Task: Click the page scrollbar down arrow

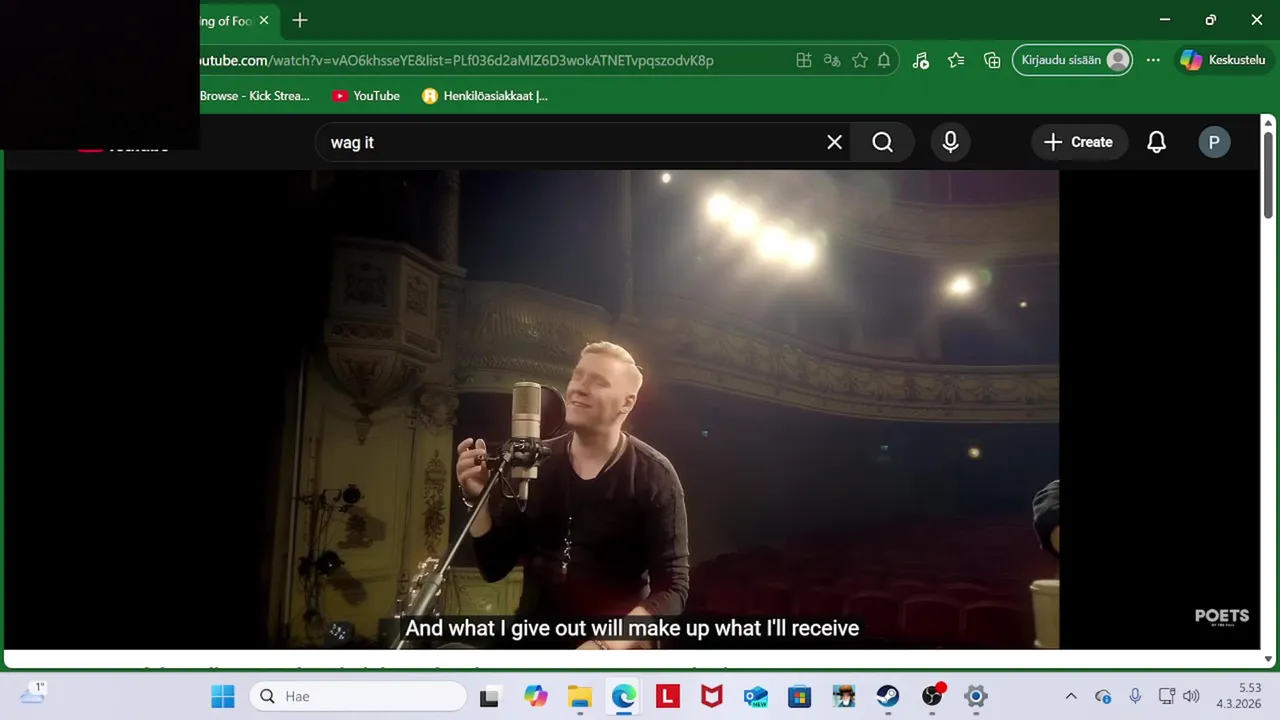Action: (x=1269, y=659)
